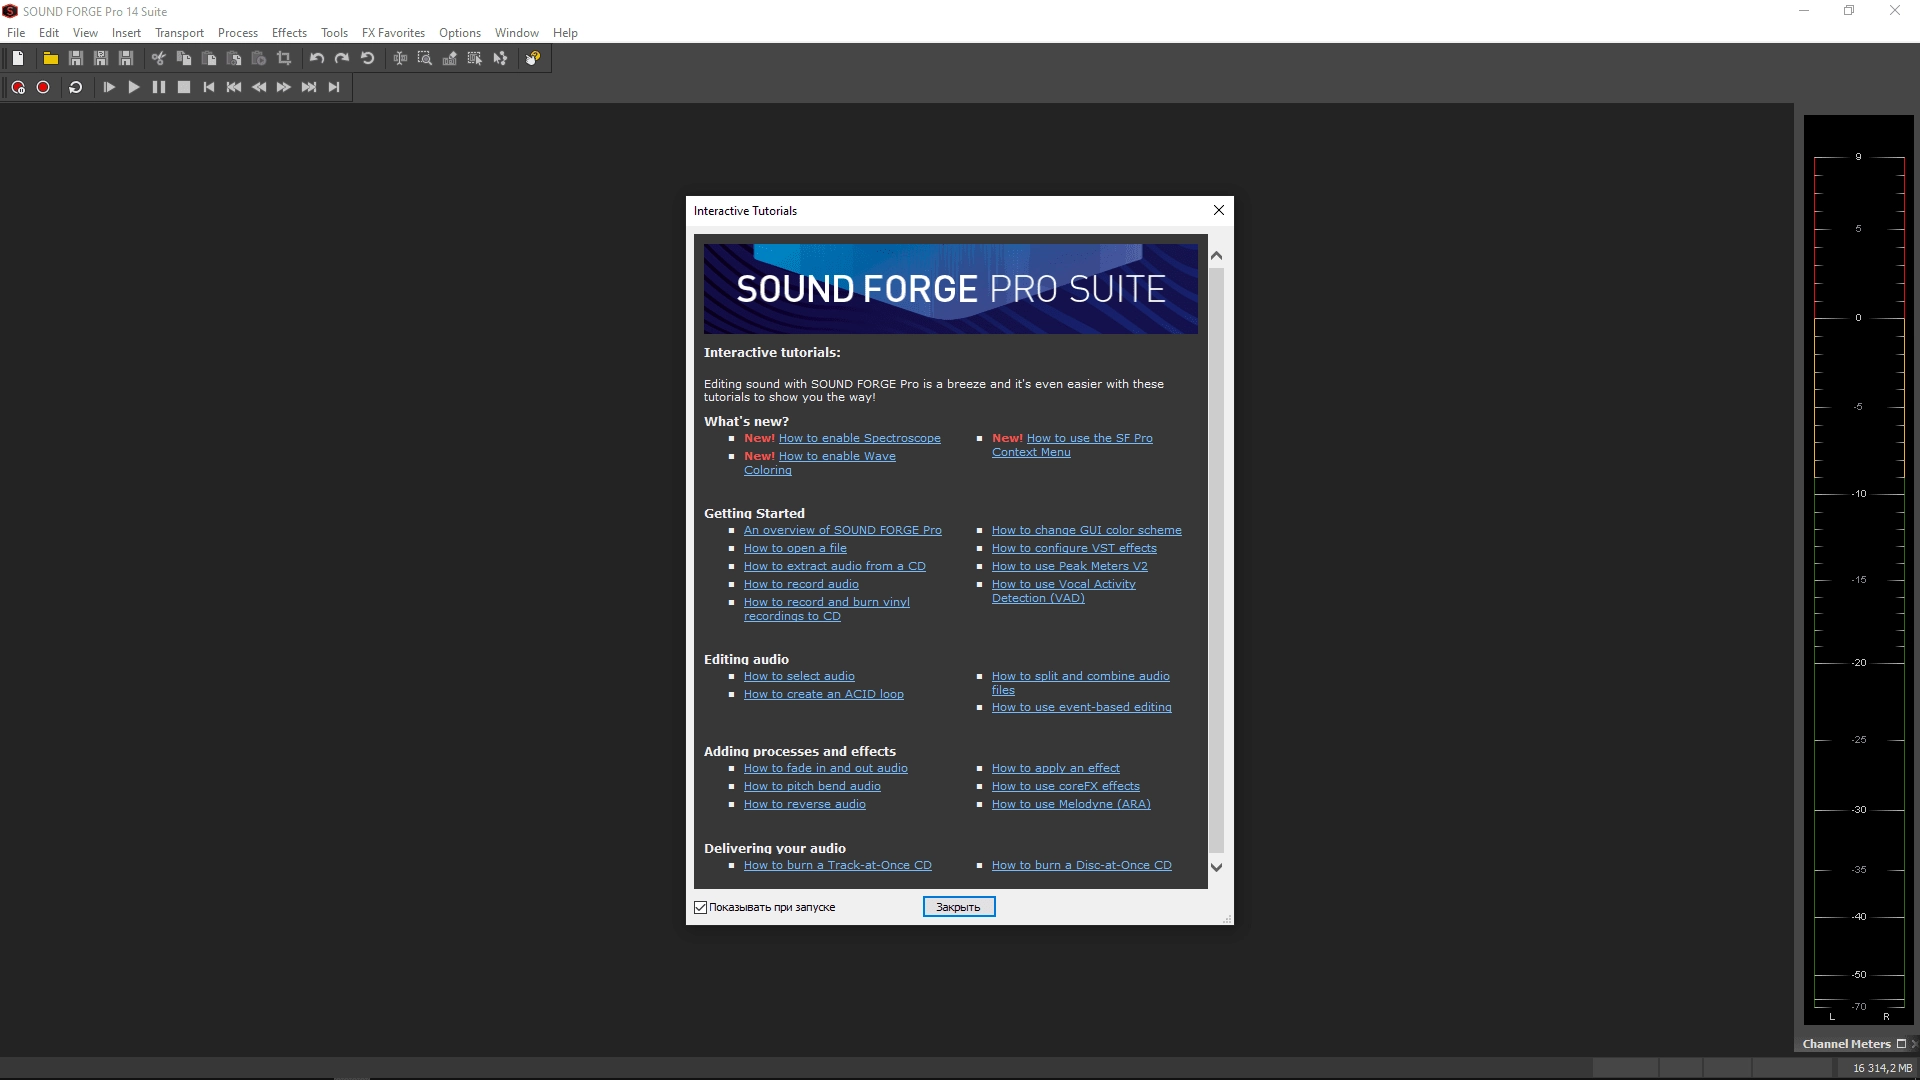Viewport: 1920px width, 1080px height.
Task: Open the Transport menu
Action: [179, 32]
